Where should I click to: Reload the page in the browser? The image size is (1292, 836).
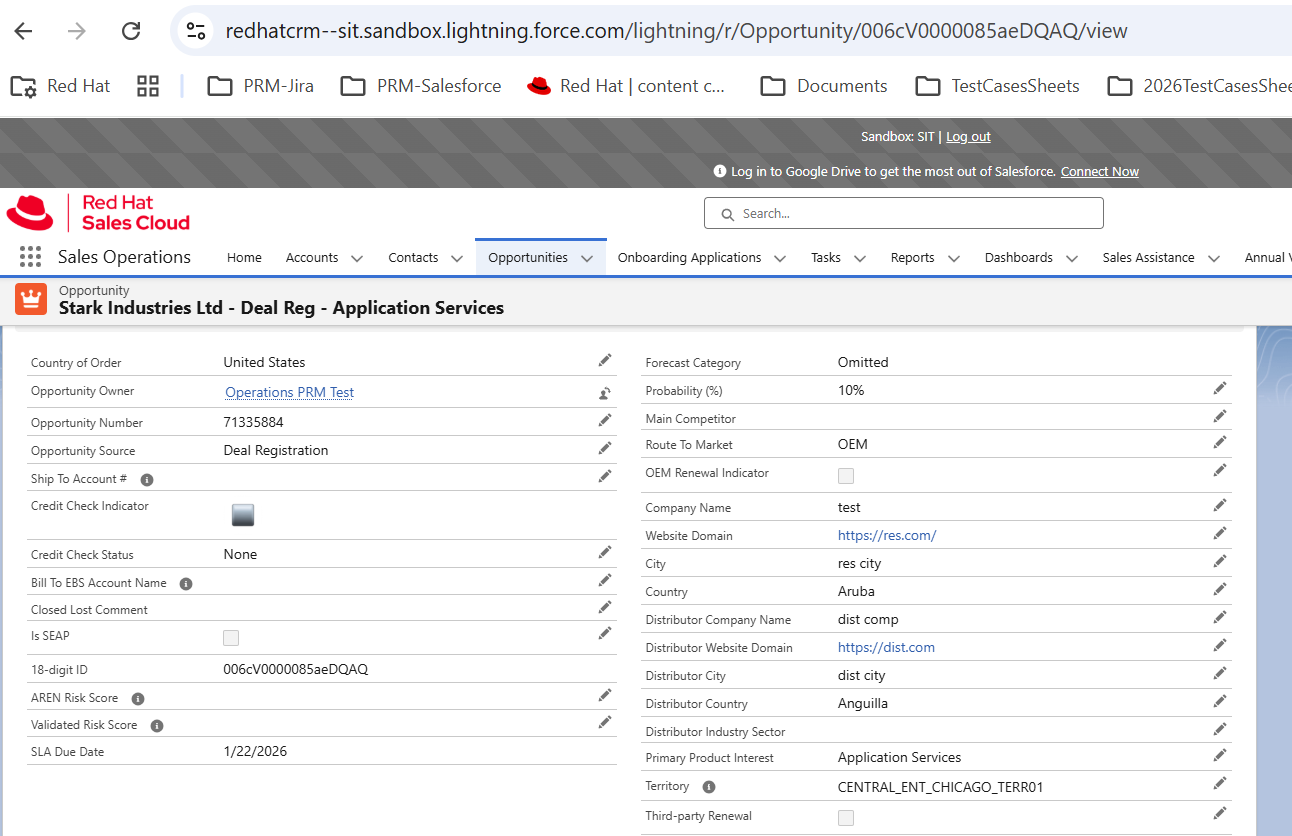click(131, 31)
